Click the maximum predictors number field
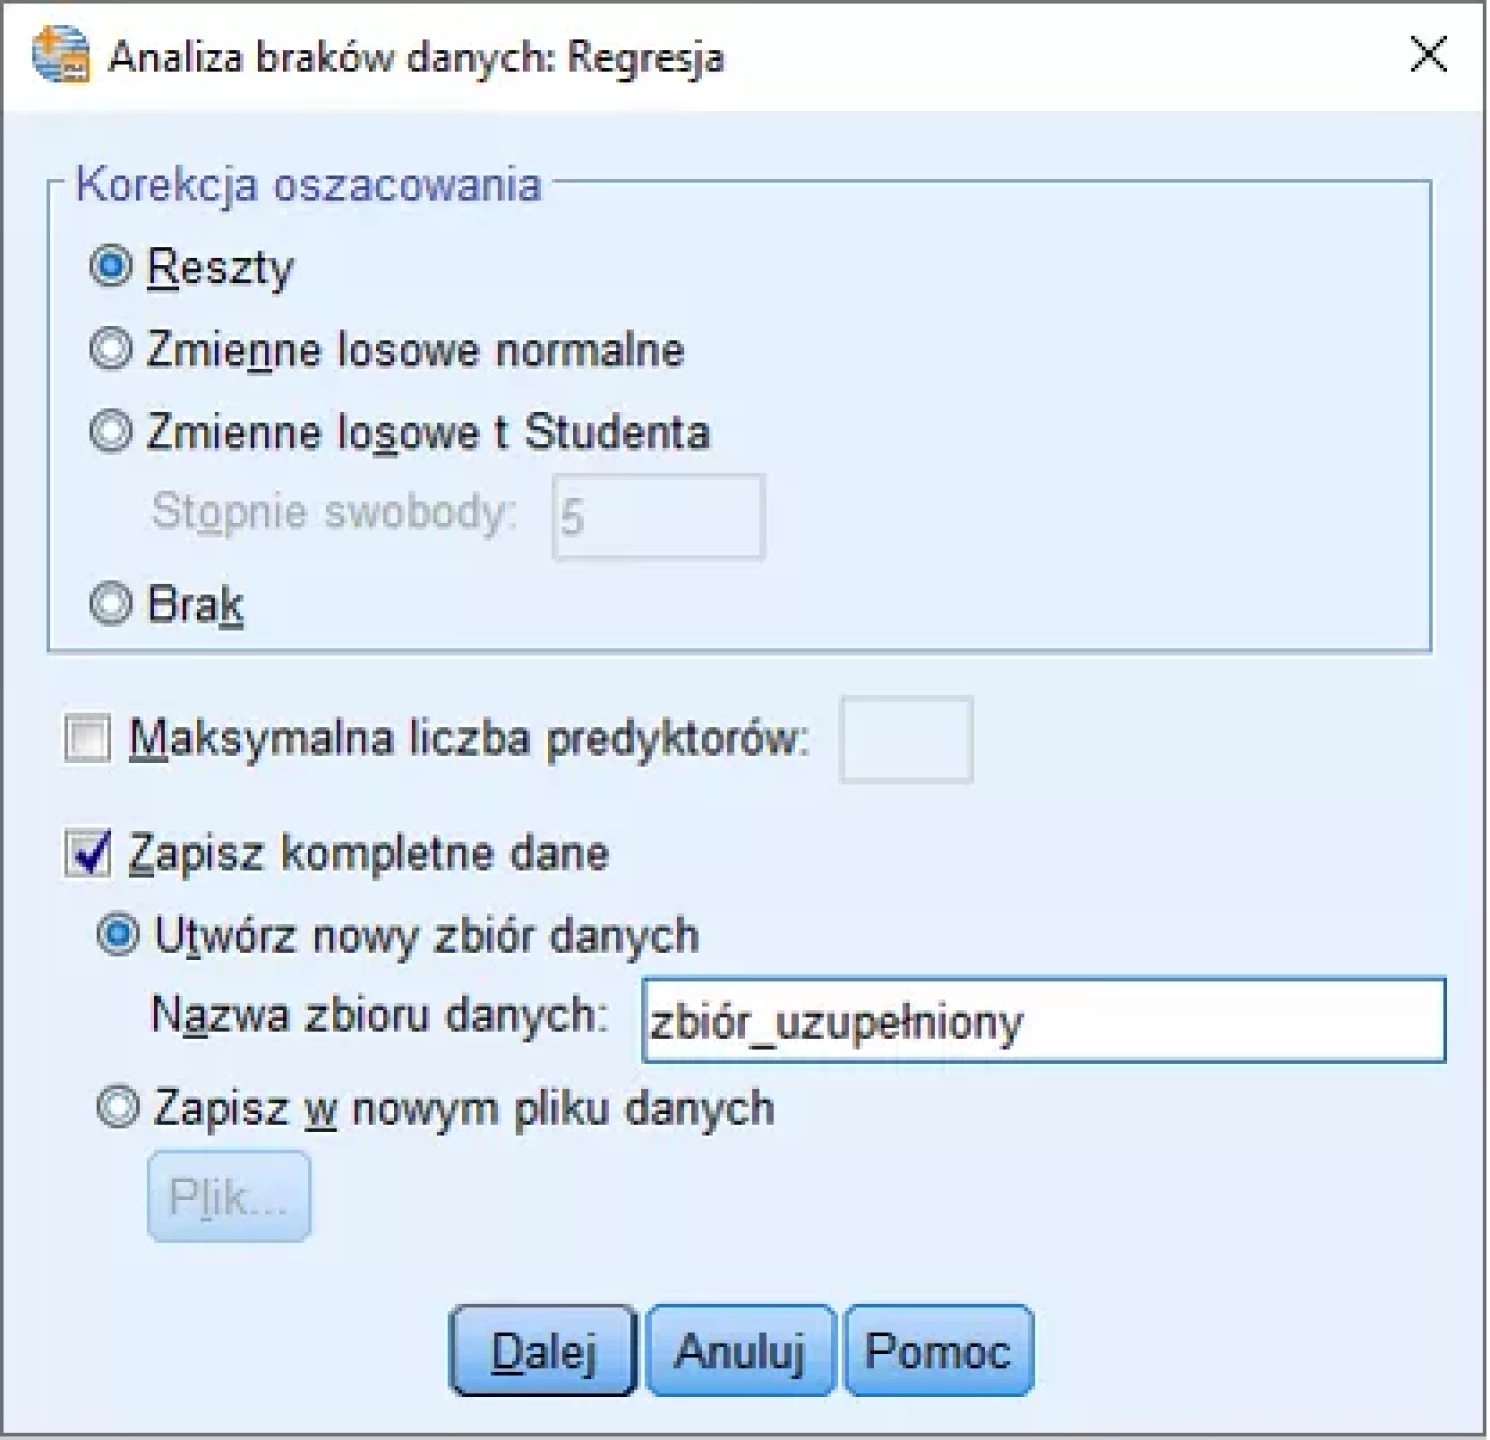 pos(906,739)
